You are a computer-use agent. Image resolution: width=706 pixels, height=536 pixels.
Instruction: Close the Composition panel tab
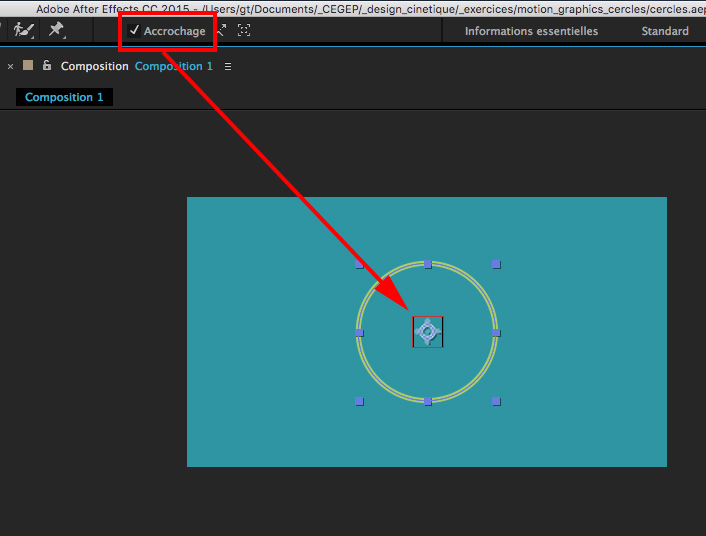(x=10, y=67)
